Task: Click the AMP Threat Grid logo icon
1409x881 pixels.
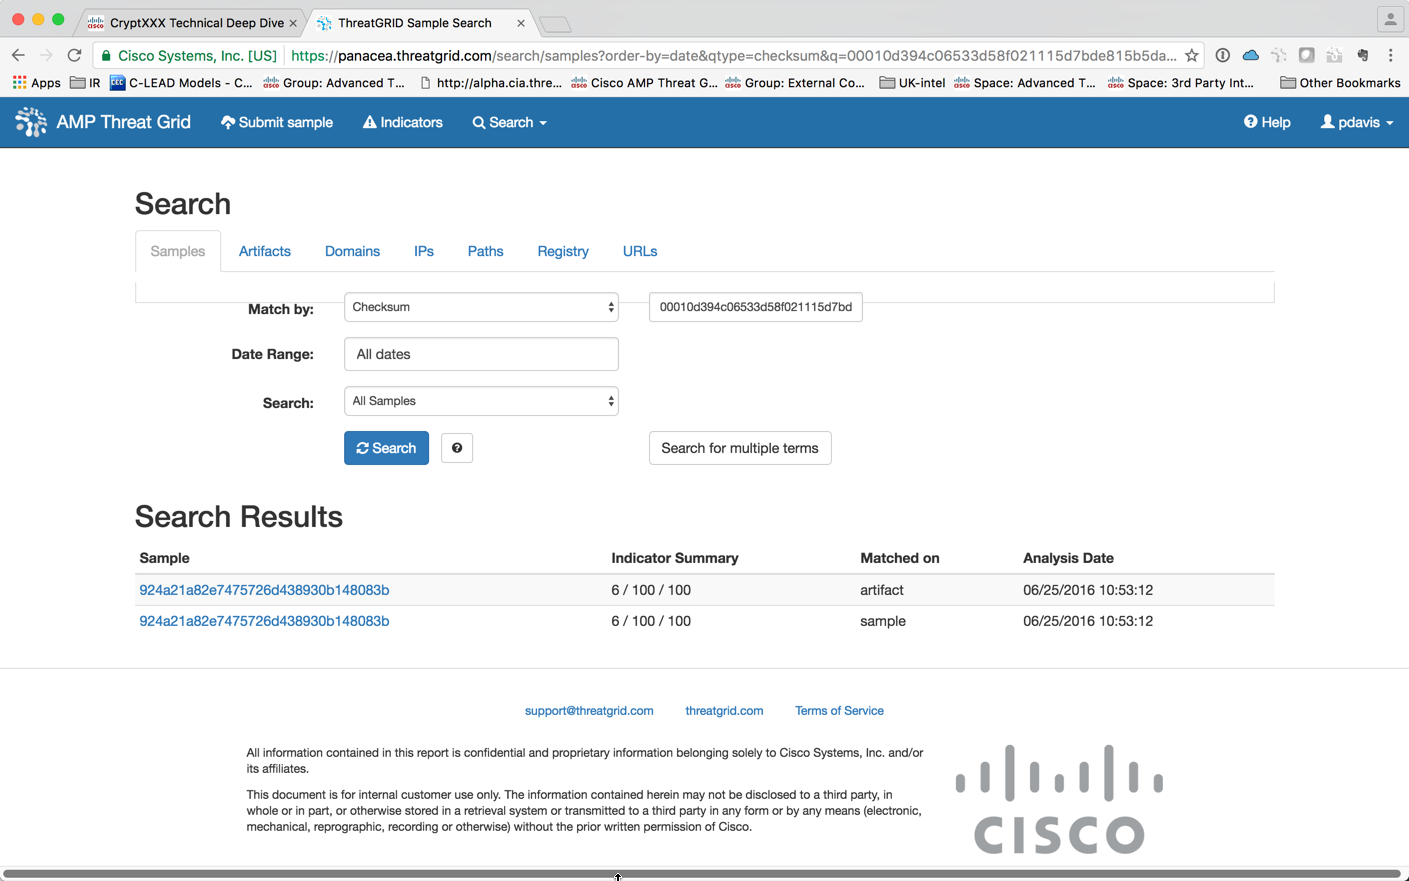Action: [31, 122]
